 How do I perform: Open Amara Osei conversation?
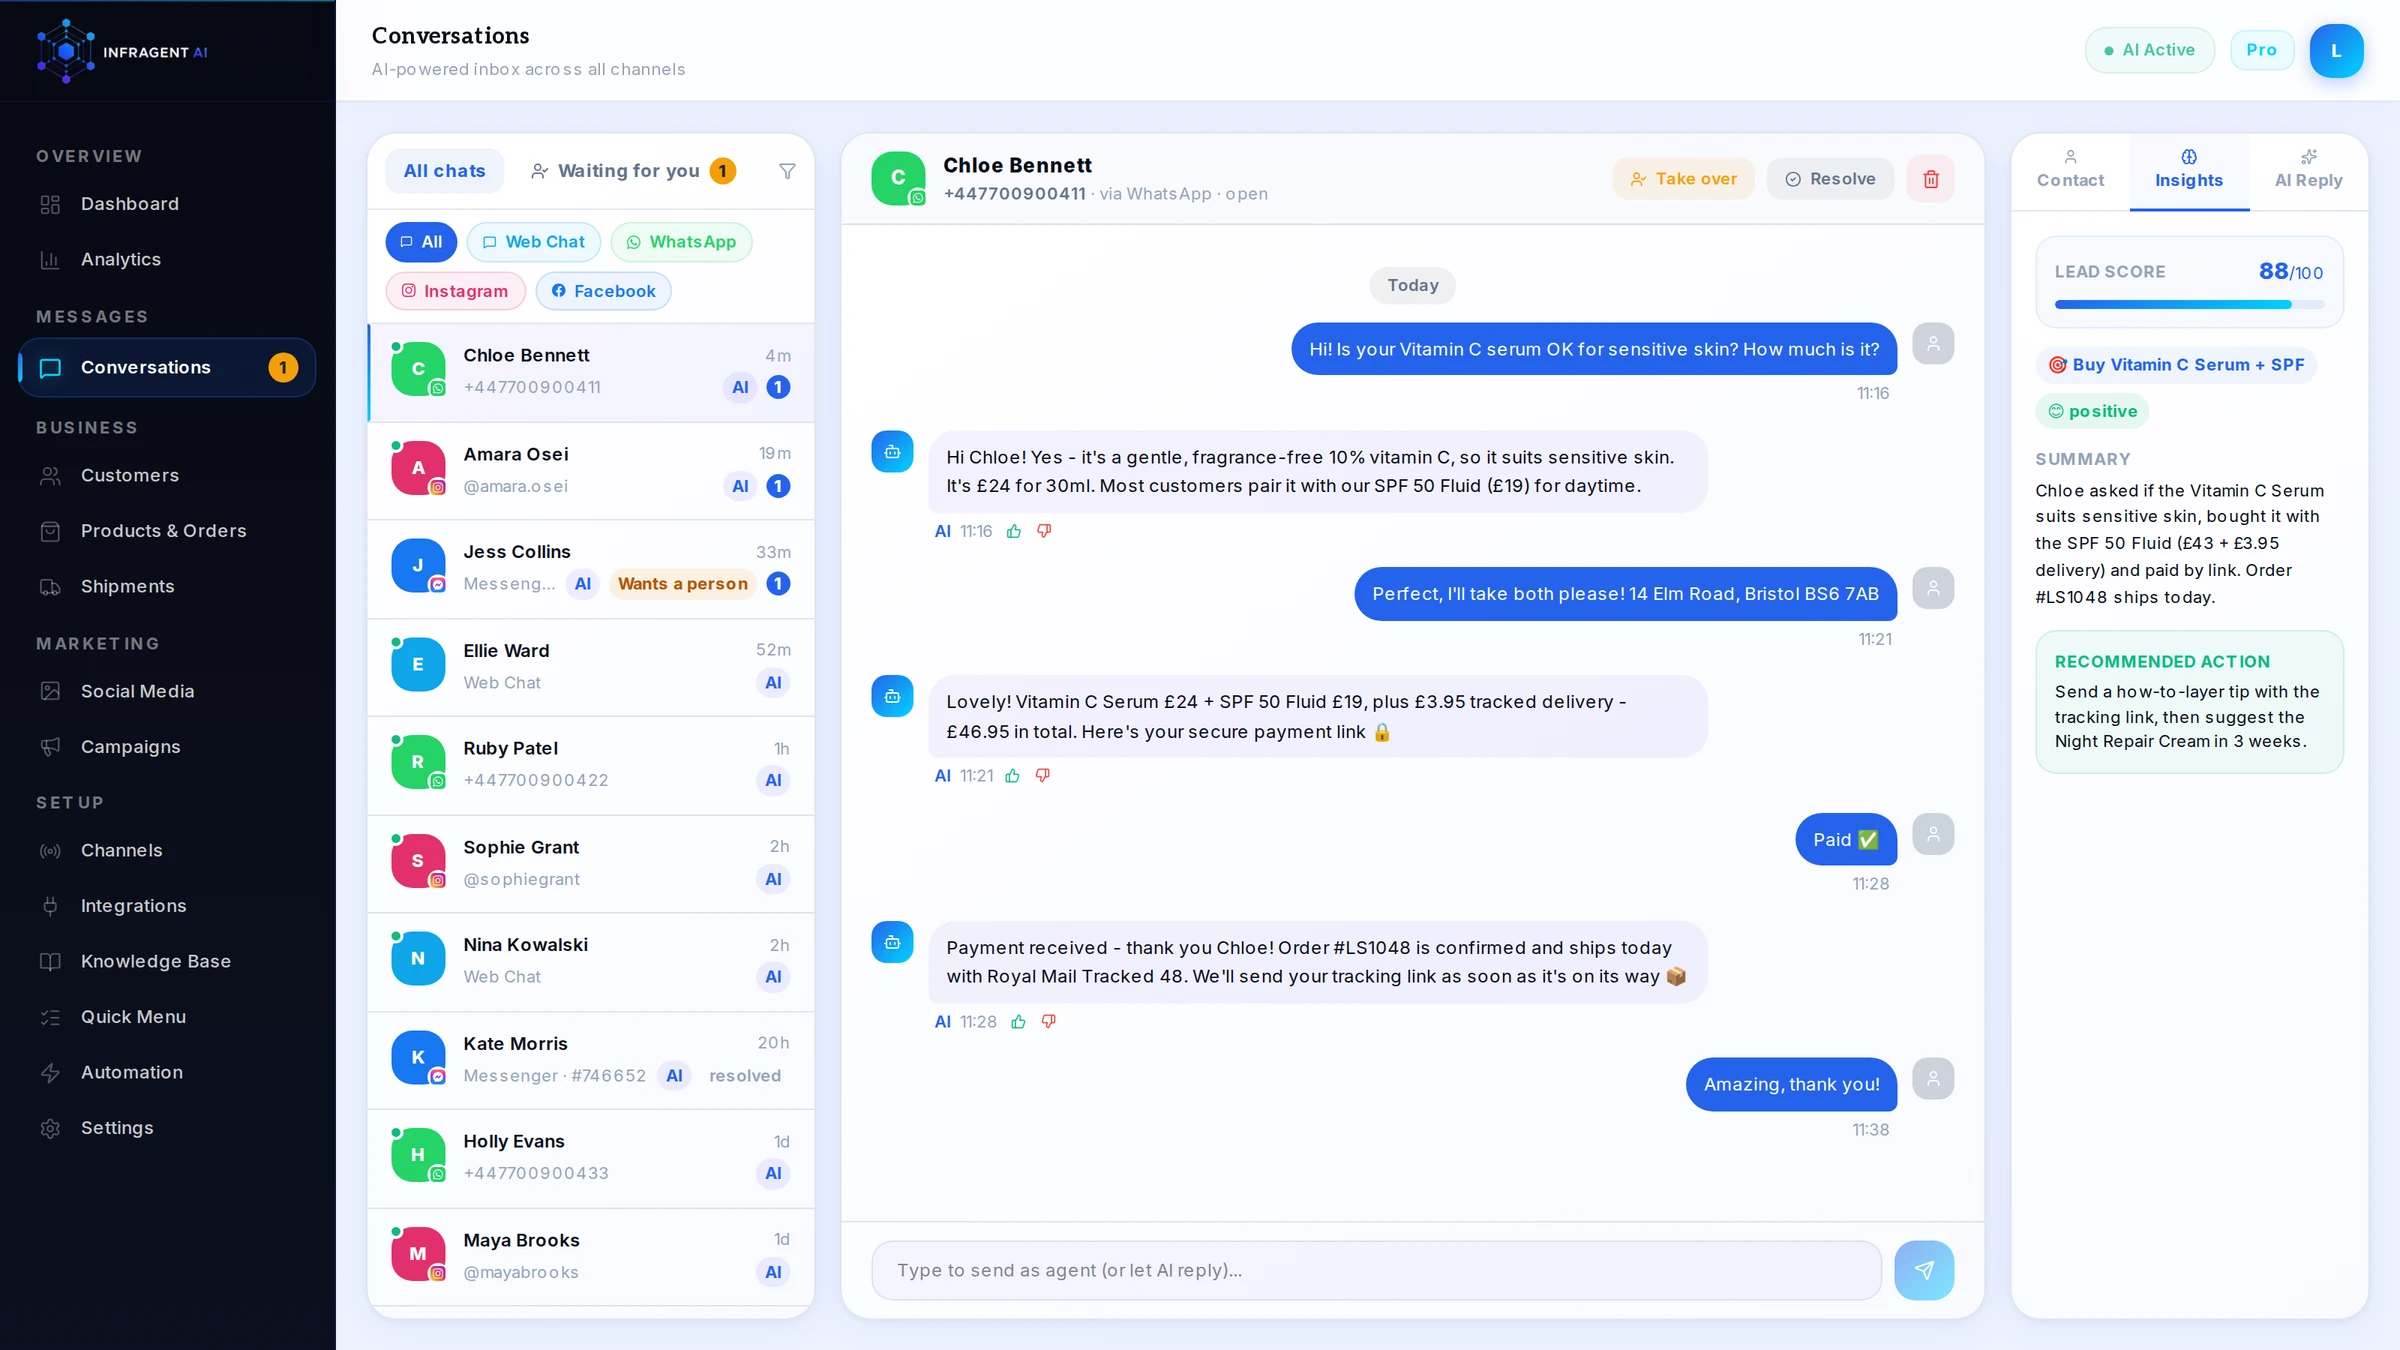pos(591,470)
